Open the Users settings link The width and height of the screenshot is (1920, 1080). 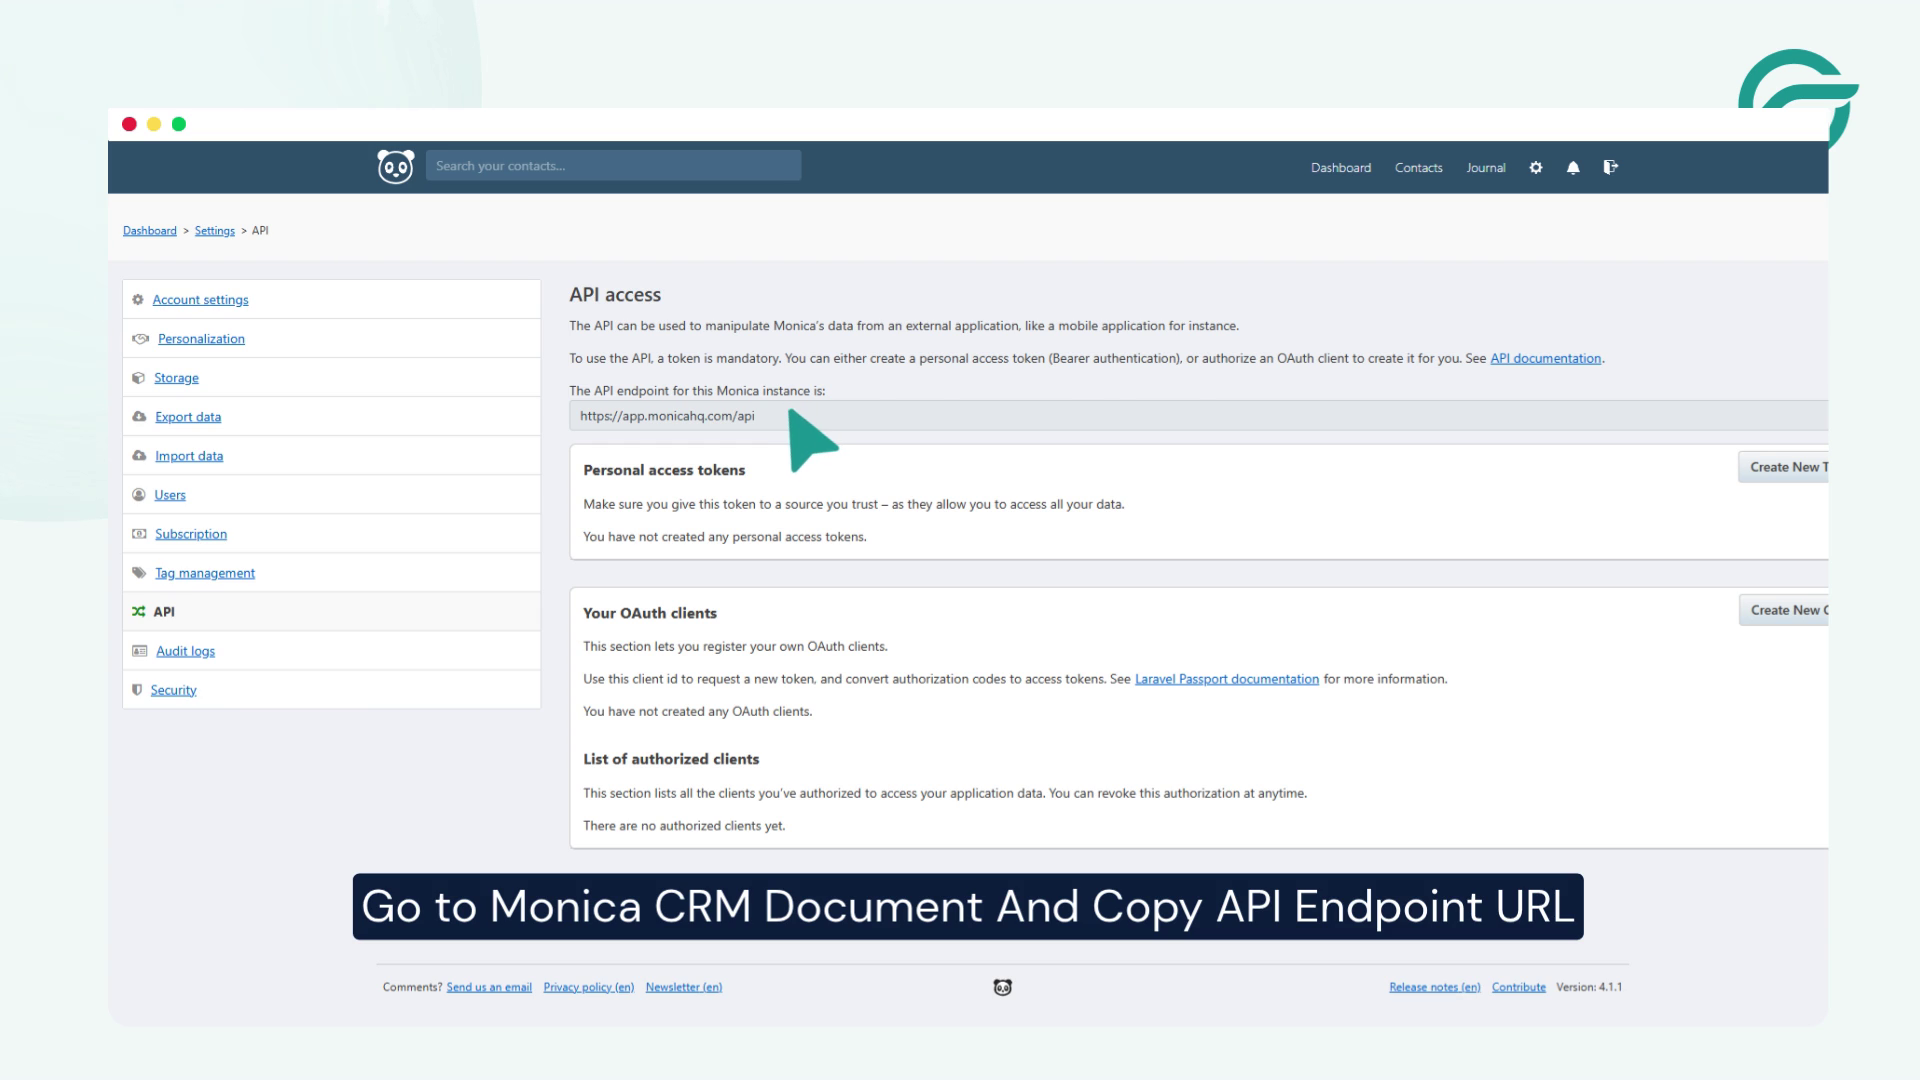[x=170, y=494]
